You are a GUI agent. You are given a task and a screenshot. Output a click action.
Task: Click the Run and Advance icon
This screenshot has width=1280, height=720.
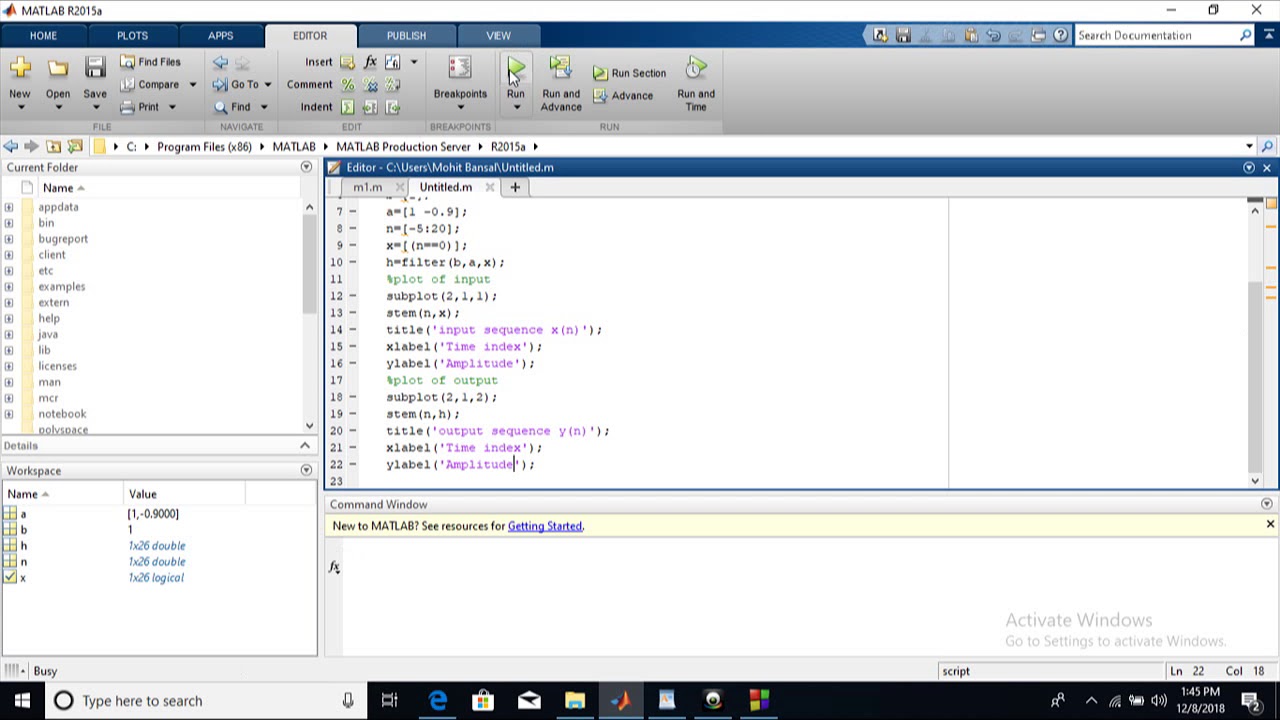560,69
